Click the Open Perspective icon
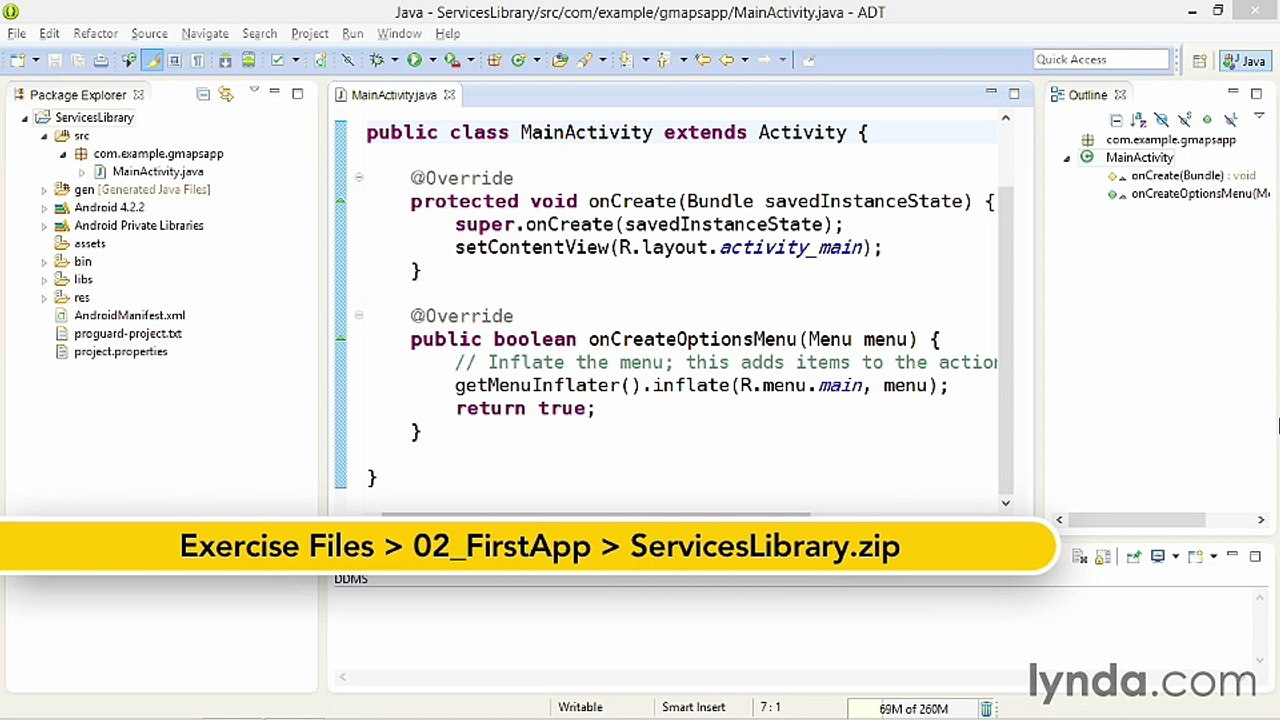The height and width of the screenshot is (720, 1280). coord(1199,61)
